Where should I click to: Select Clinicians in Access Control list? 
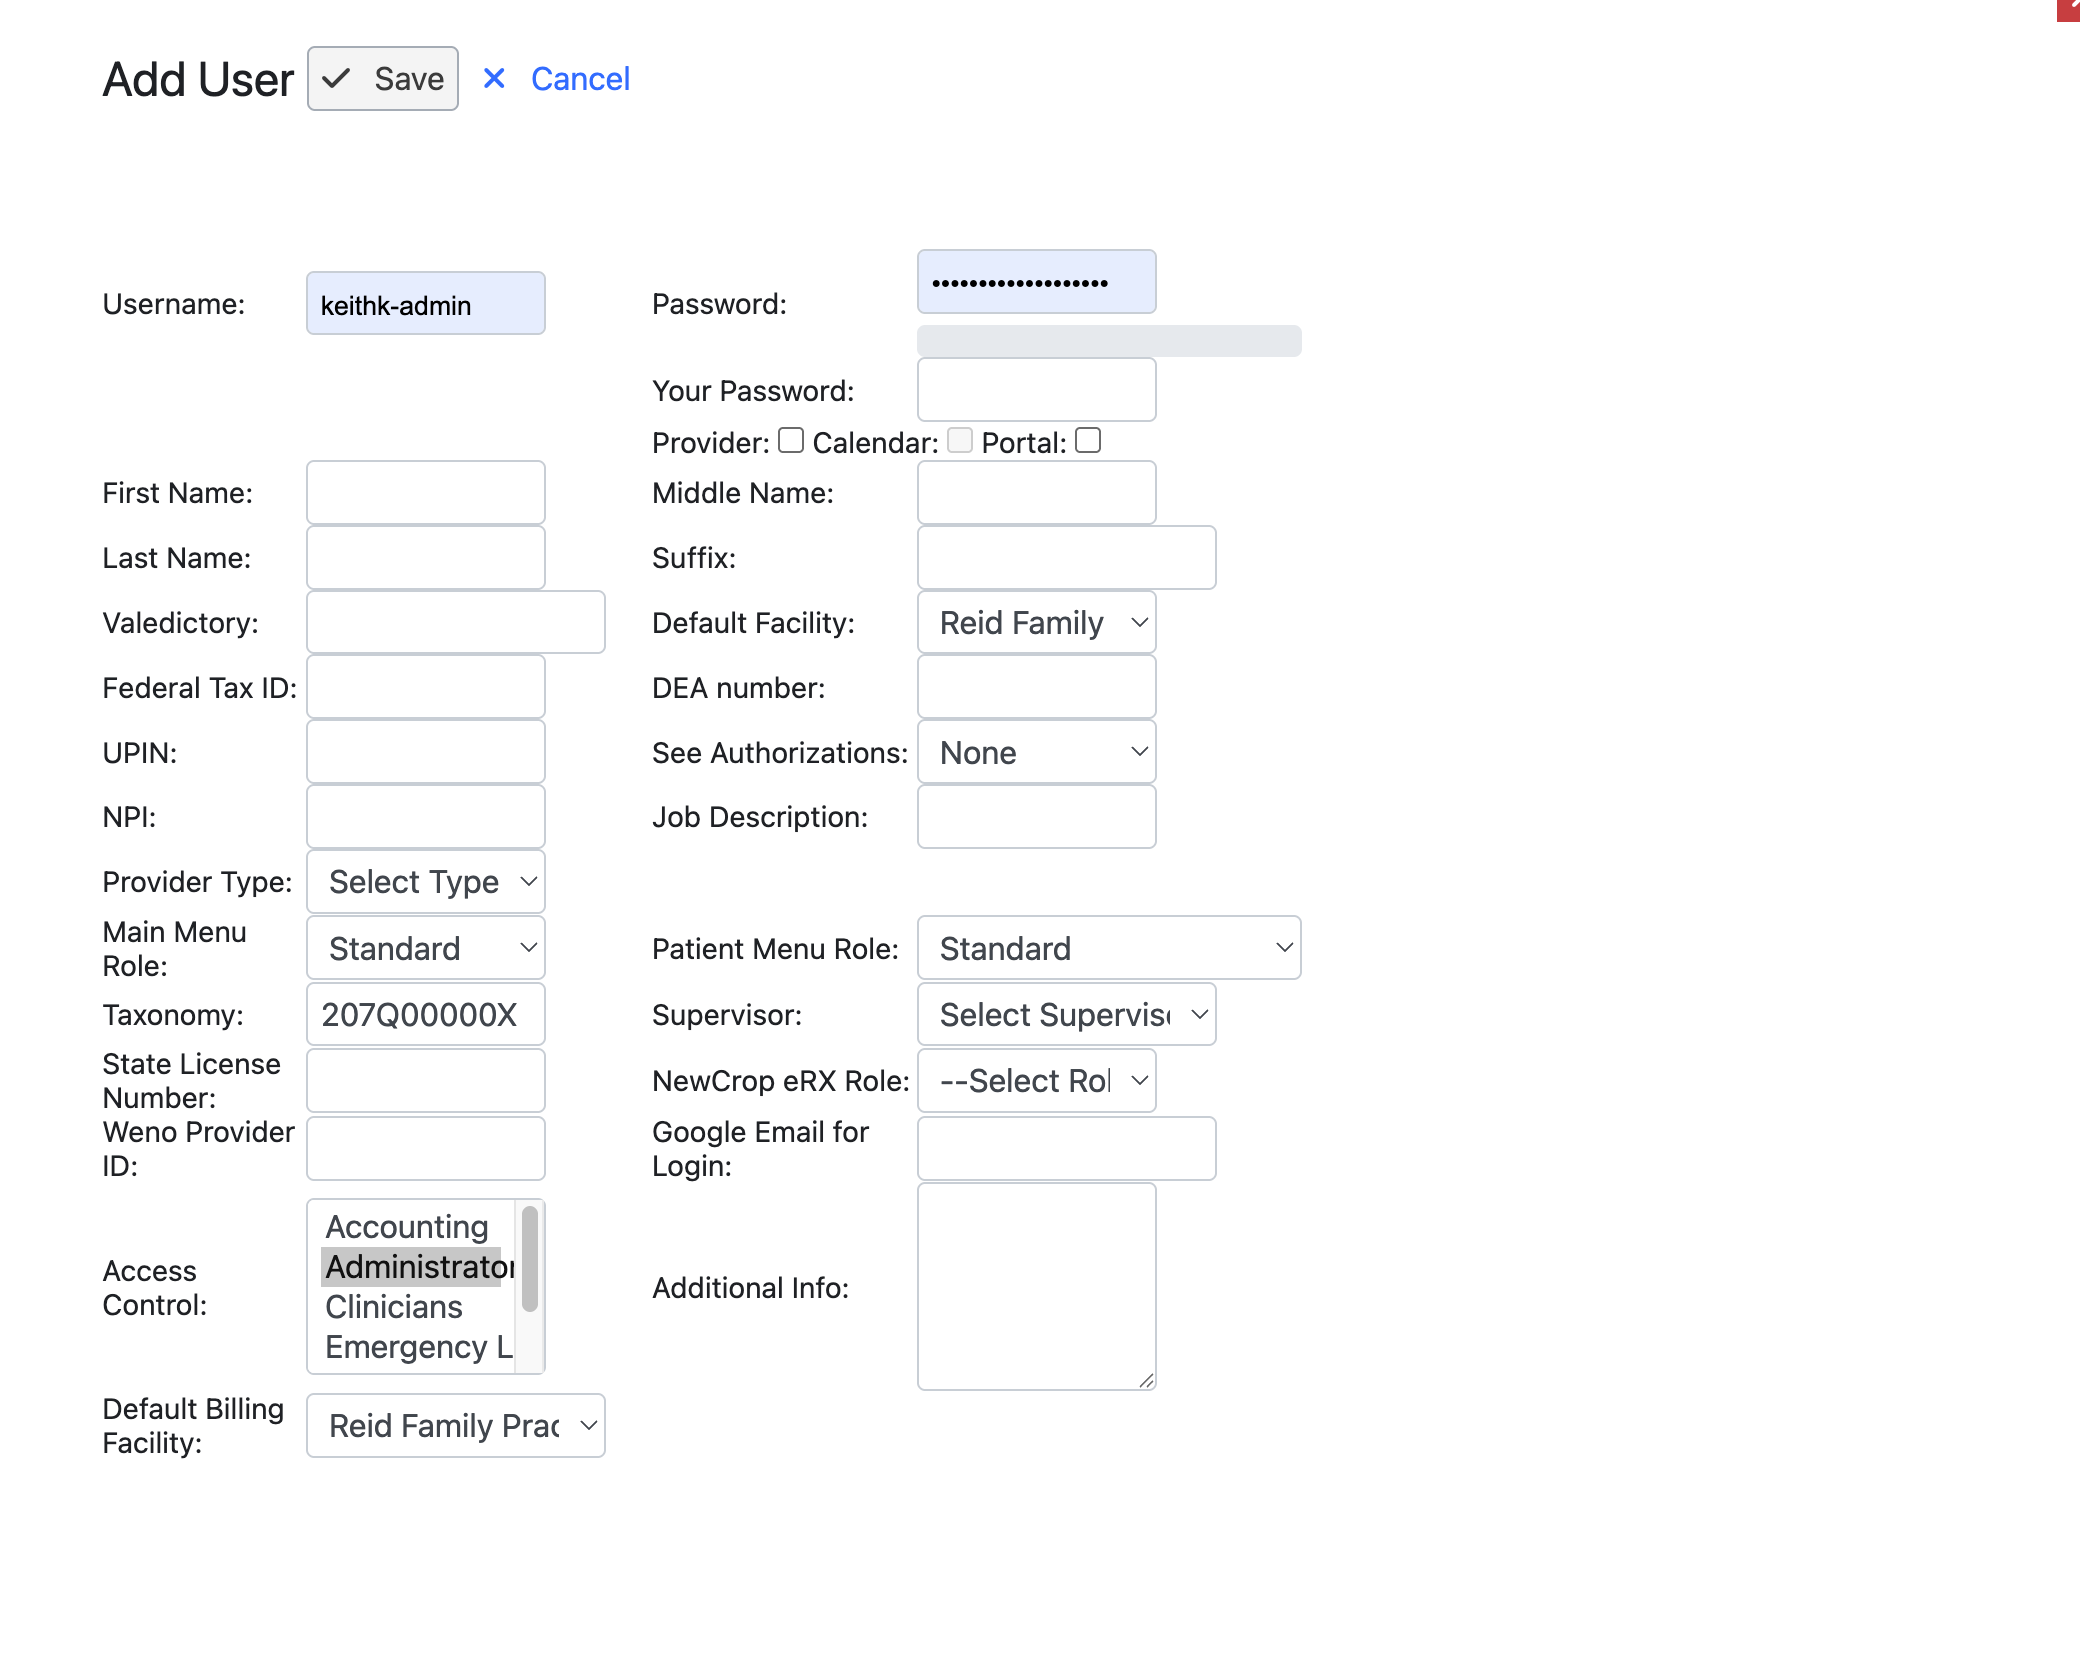coord(394,1307)
